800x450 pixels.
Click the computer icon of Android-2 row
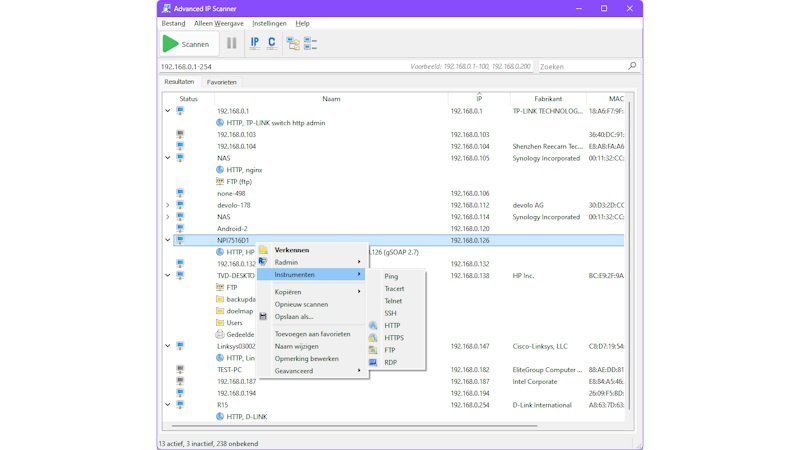[x=180, y=228]
